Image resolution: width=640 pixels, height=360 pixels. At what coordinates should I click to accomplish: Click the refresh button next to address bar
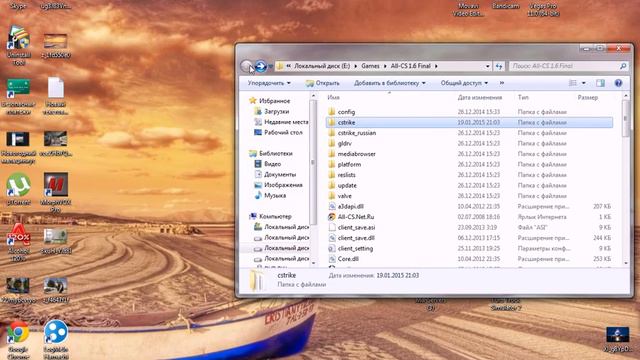pyautogui.click(x=499, y=66)
